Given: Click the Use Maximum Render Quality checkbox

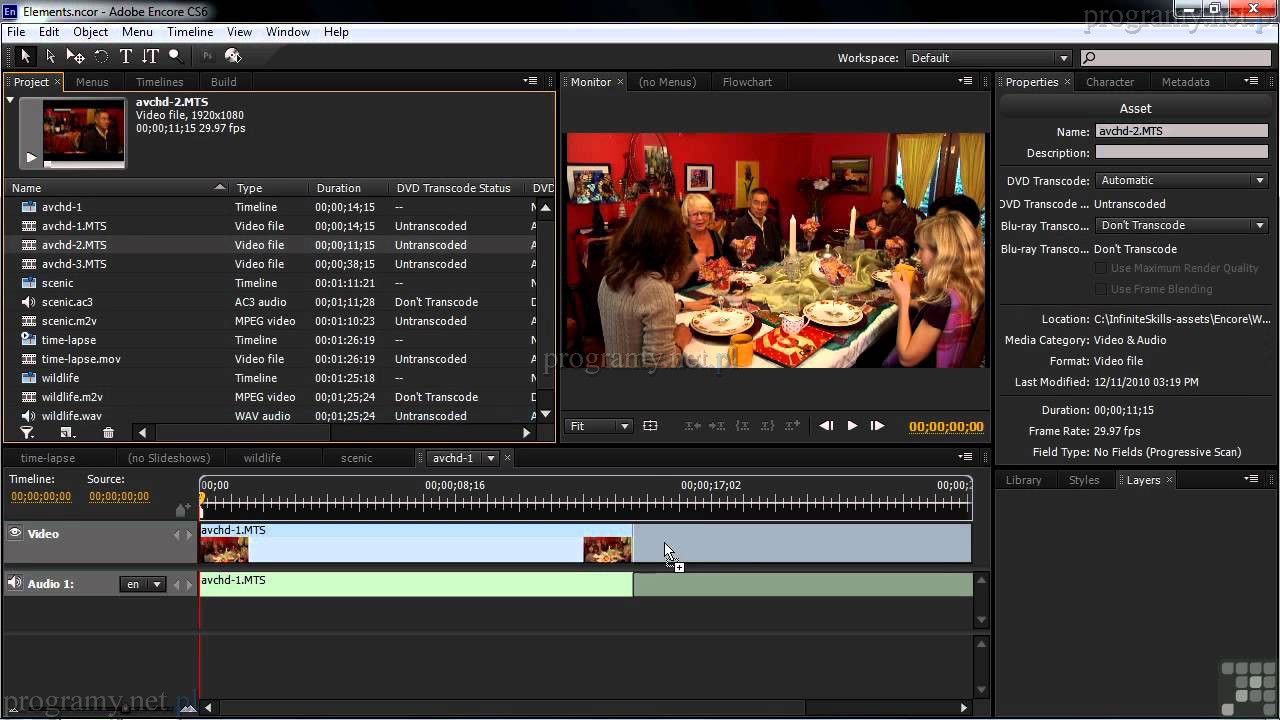Looking at the screenshot, I should (x=1100, y=268).
